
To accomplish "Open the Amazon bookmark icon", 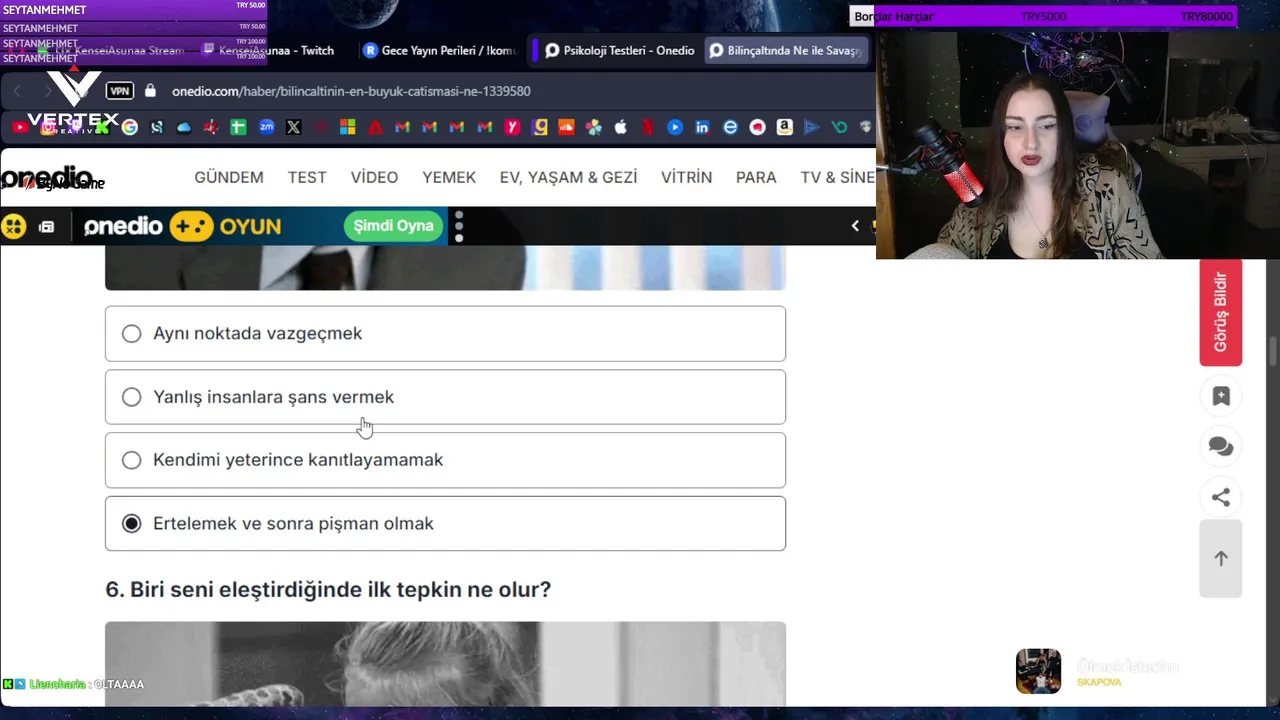I will pos(784,127).
